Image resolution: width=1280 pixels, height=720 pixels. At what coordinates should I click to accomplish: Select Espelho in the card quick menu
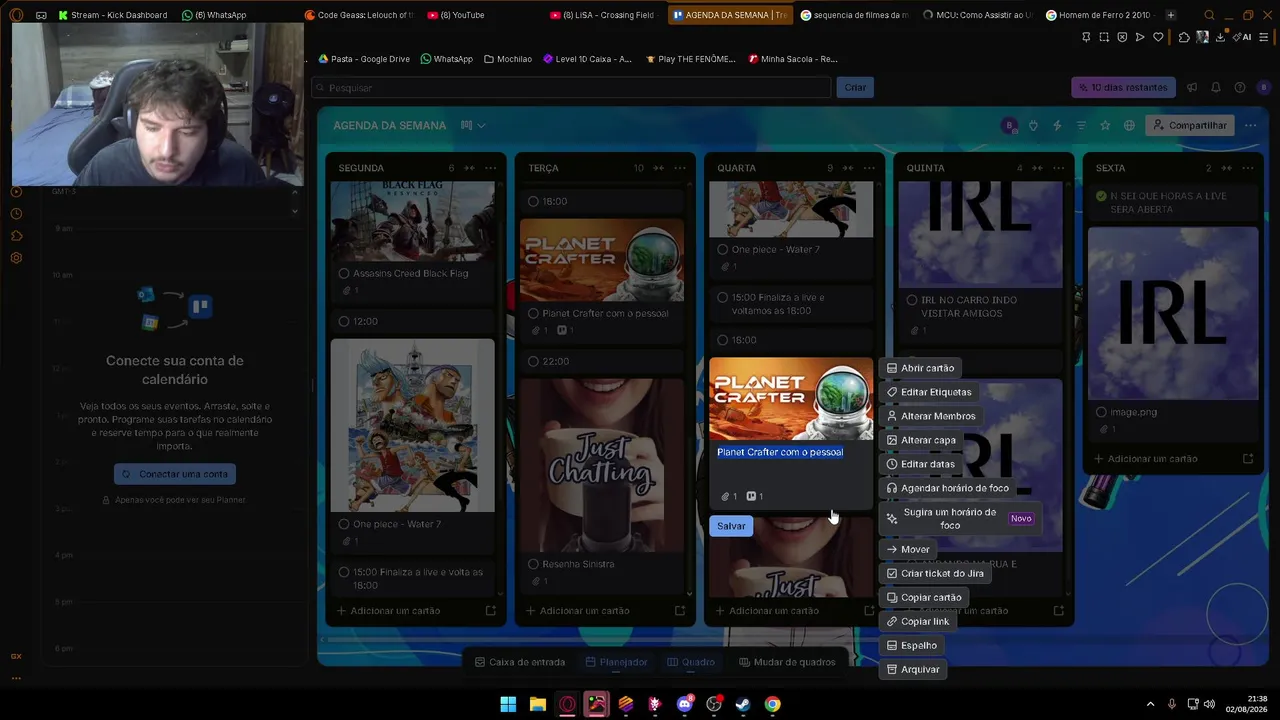click(x=912, y=645)
